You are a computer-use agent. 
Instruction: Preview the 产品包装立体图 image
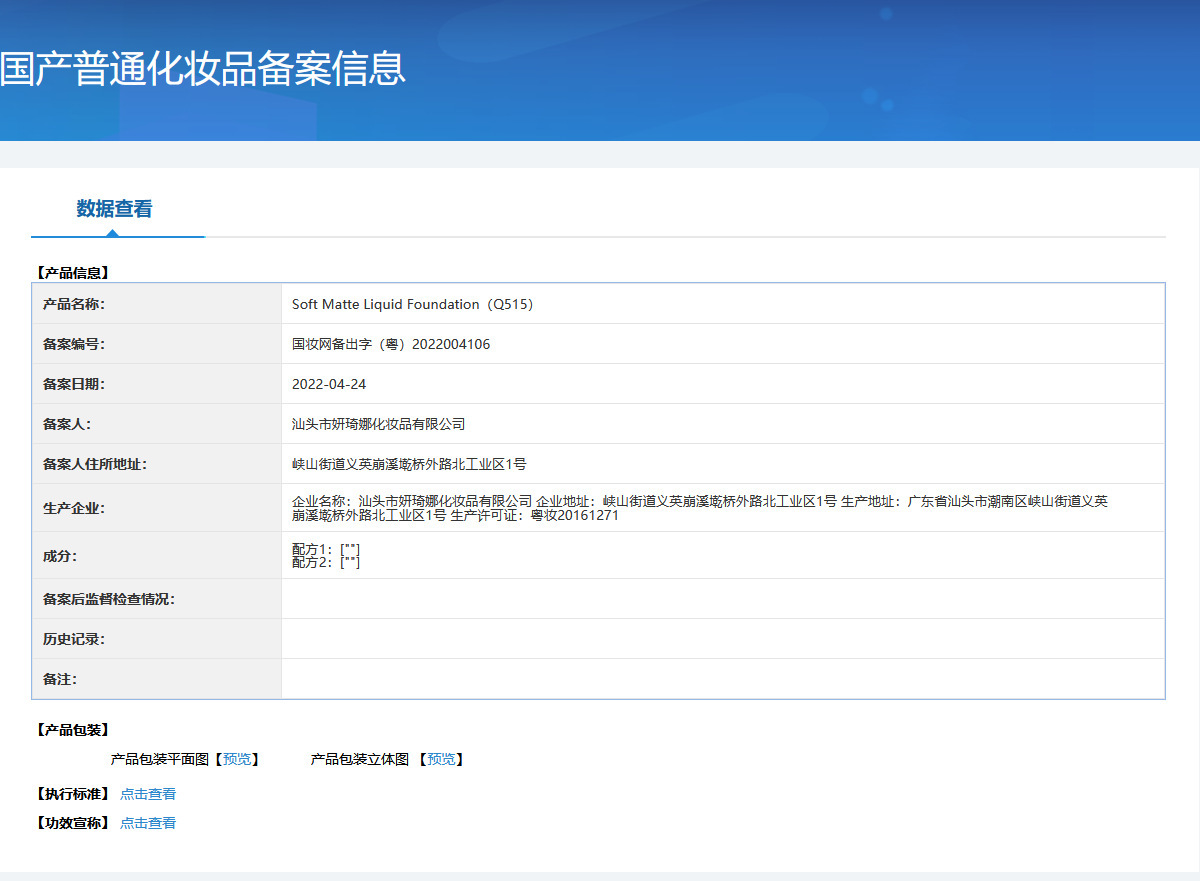point(441,759)
